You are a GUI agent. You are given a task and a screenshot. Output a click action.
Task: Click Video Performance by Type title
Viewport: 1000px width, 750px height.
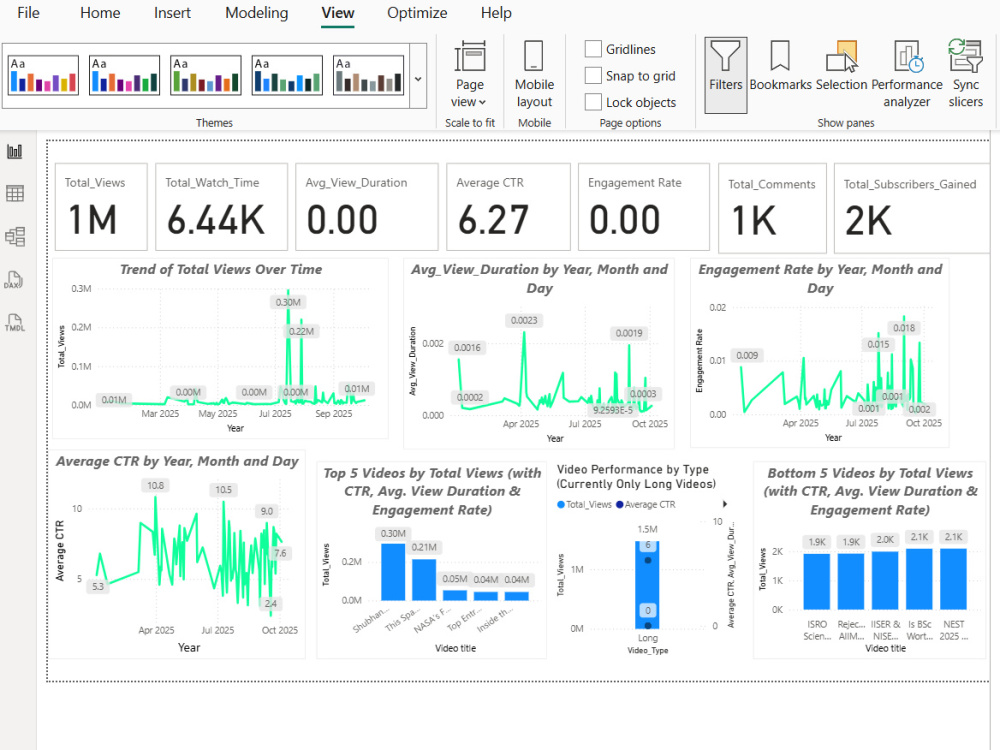point(636,476)
